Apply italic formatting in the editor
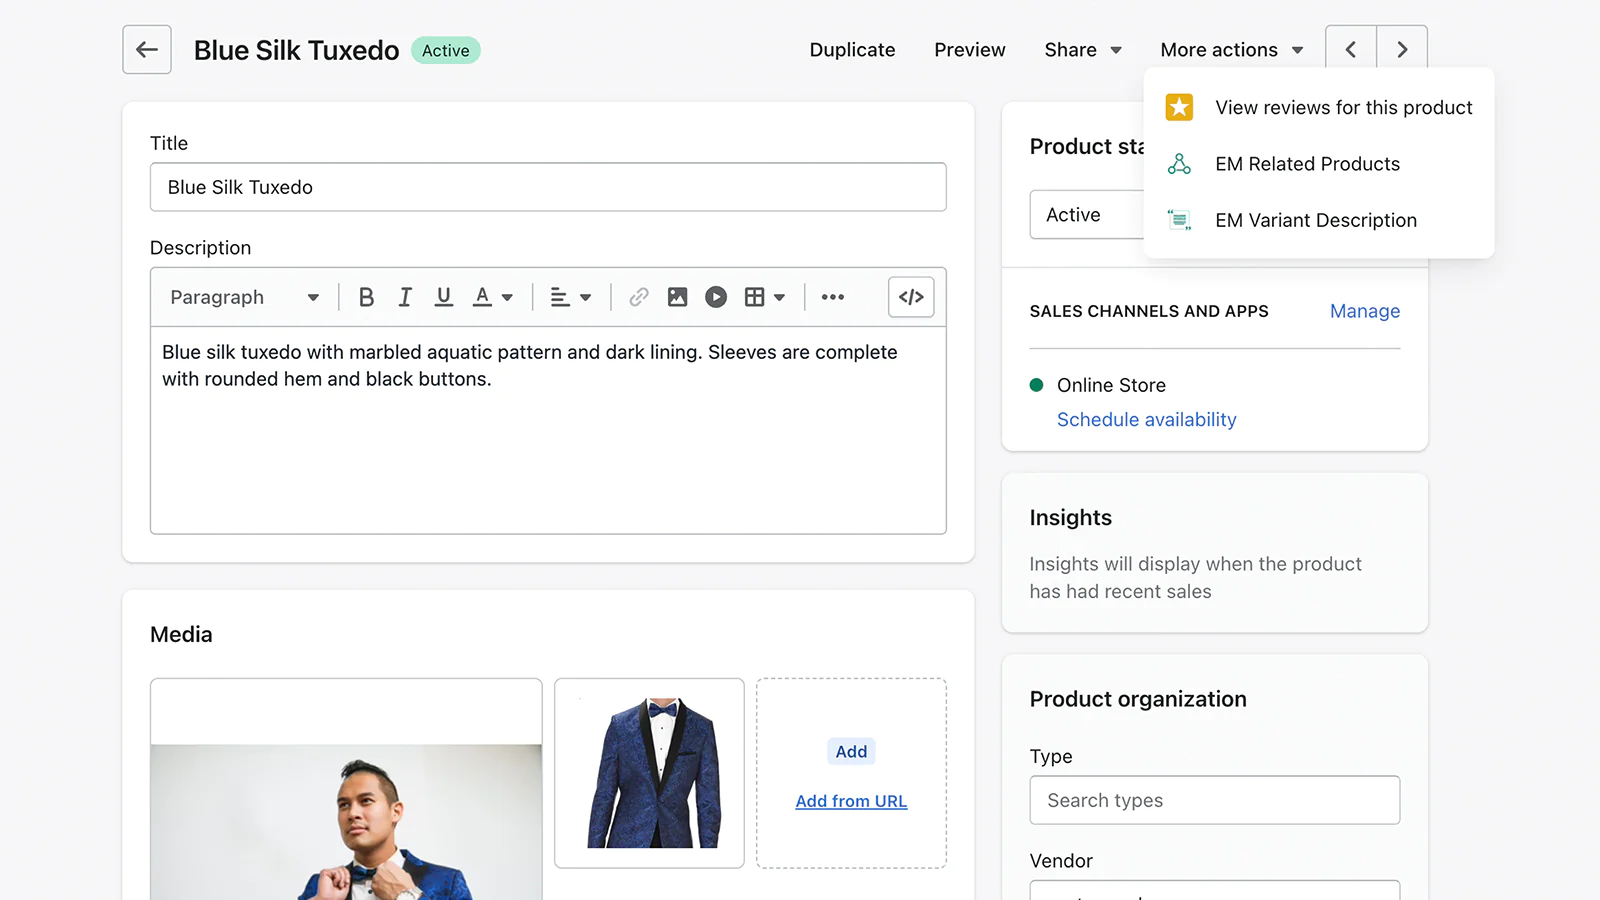This screenshot has width=1600, height=900. pos(405,297)
